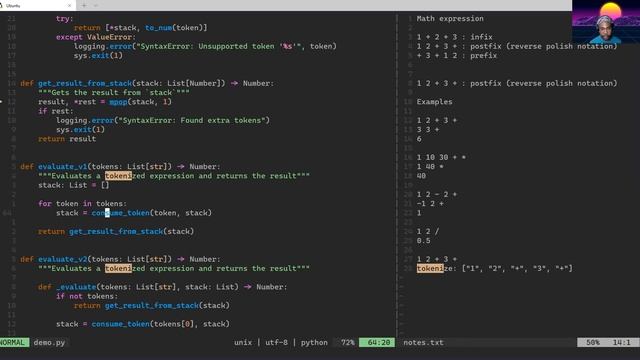
Task: Click the webcam video overlay
Action: (606, 22)
